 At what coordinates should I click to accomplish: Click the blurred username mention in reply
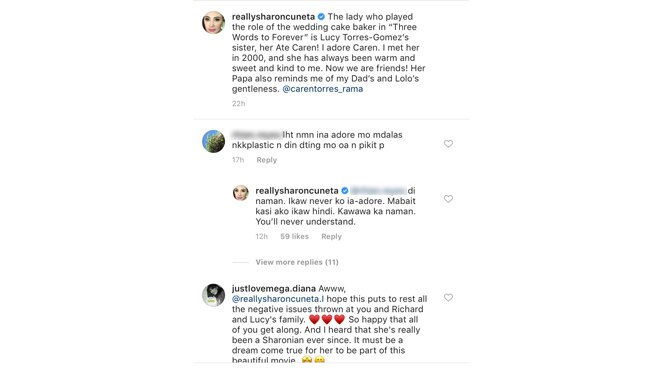coord(378,191)
